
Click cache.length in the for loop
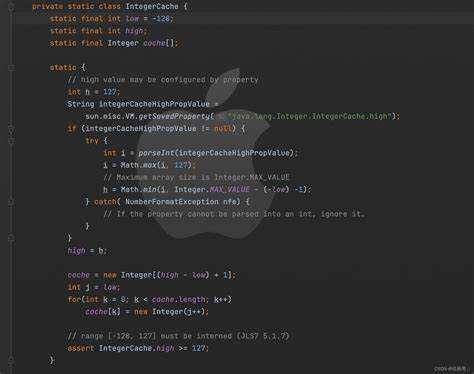click(x=178, y=299)
